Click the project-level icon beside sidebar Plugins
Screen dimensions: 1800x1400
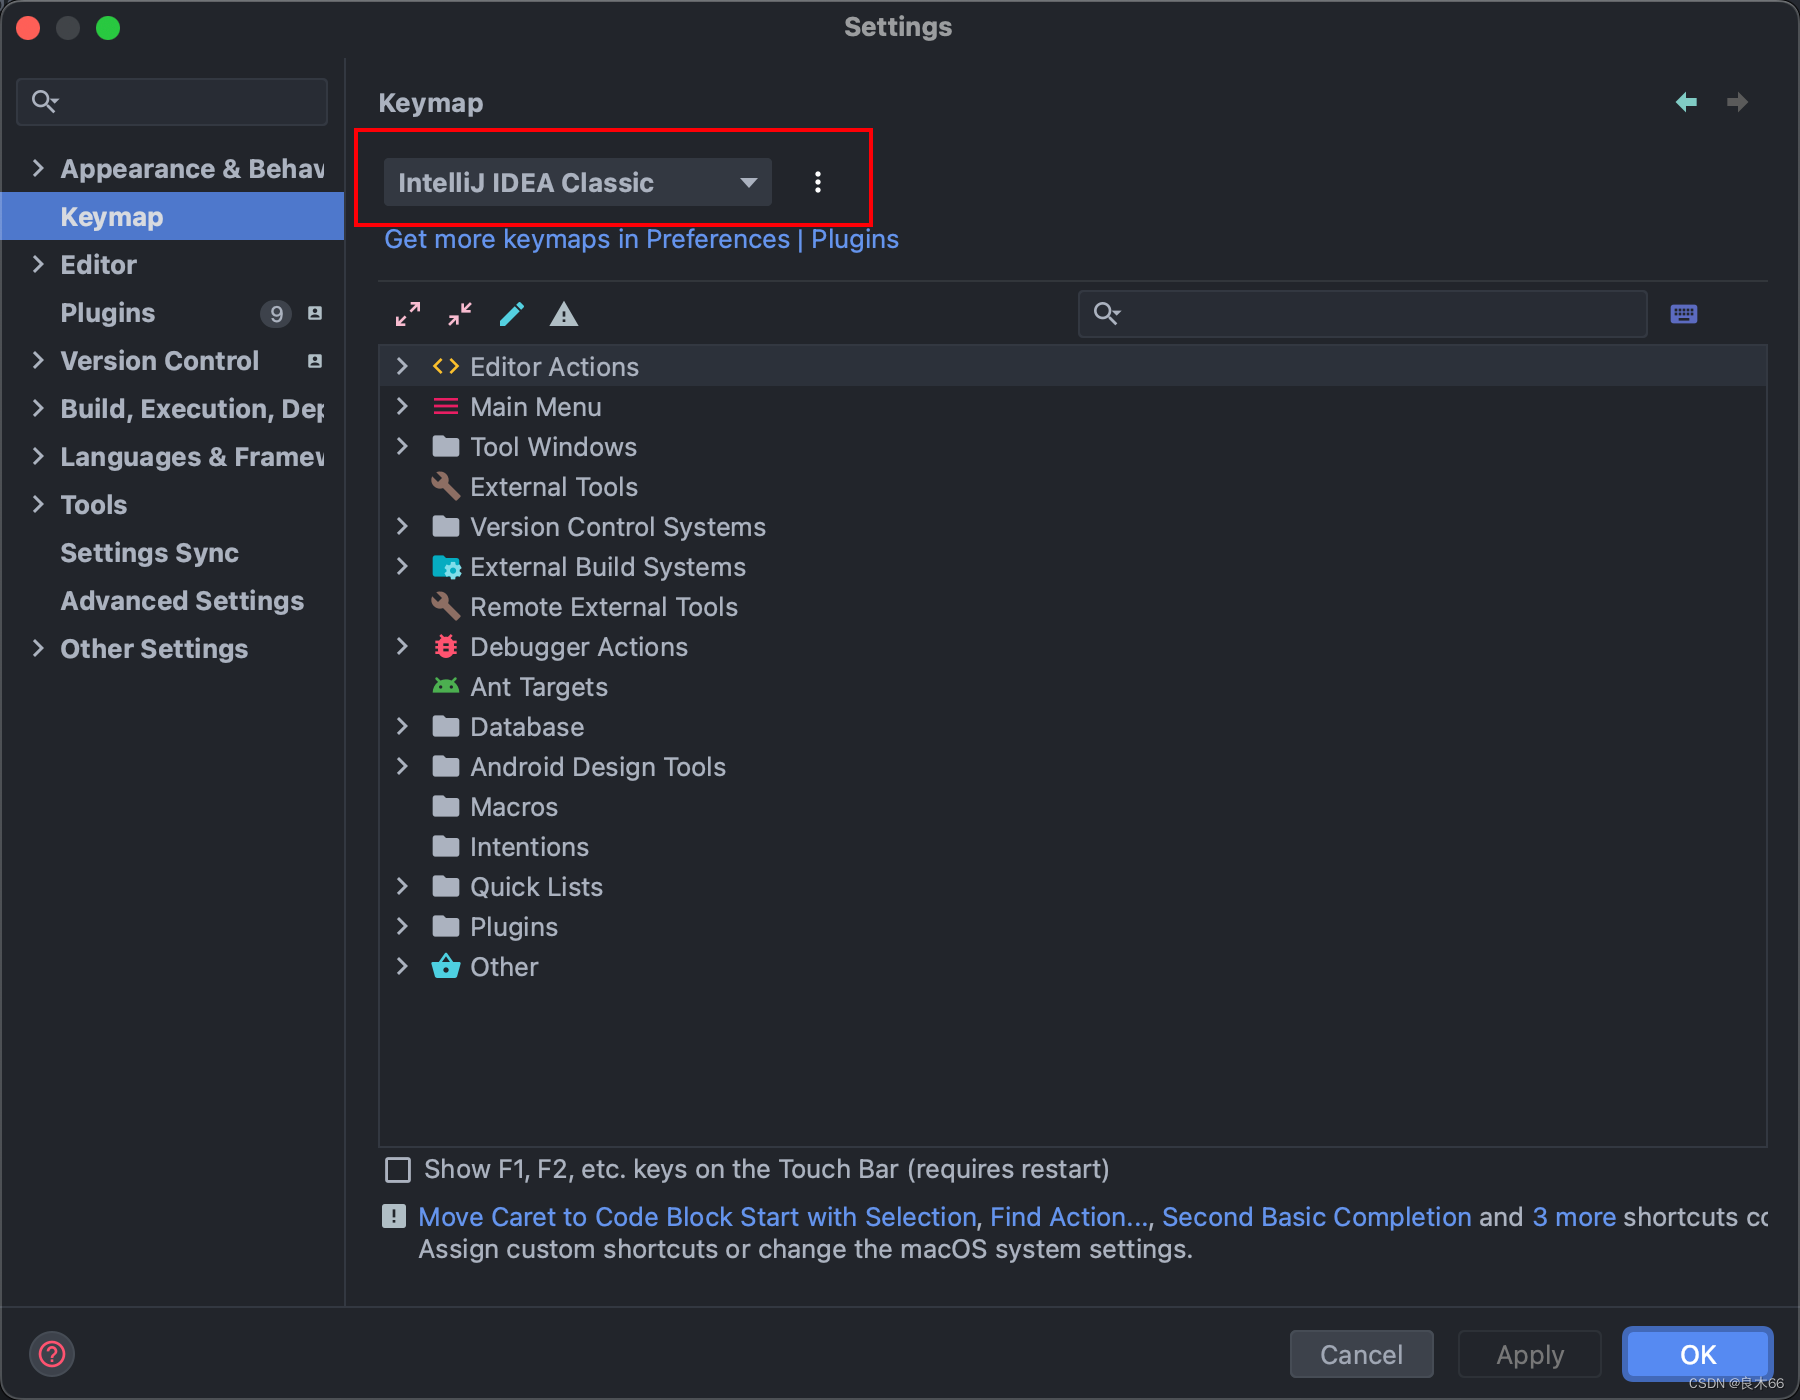(x=315, y=313)
